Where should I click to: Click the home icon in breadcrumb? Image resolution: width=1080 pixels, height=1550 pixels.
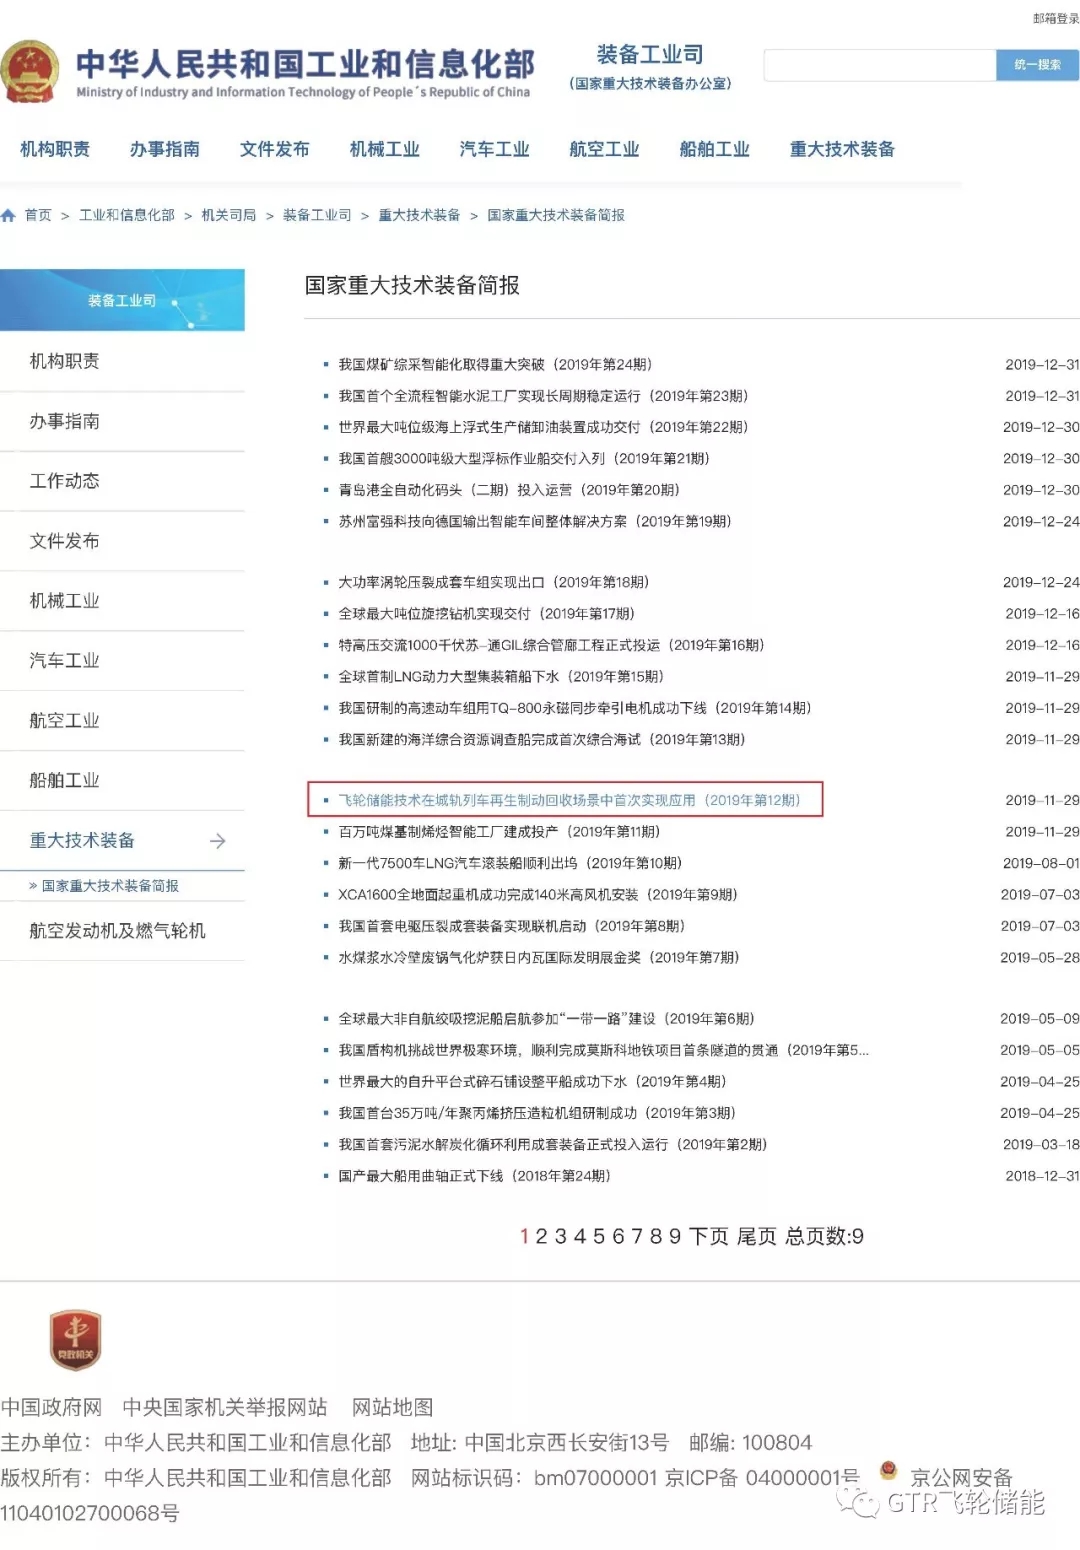(9, 215)
